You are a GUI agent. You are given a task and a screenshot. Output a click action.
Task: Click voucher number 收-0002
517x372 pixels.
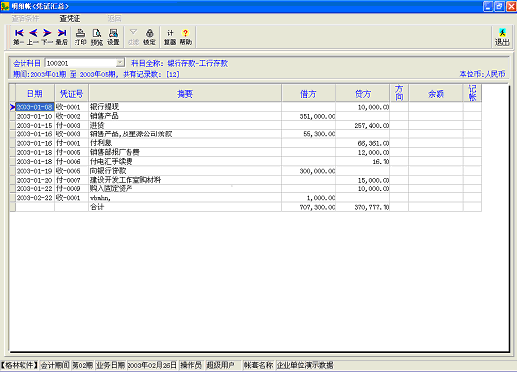click(x=71, y=116)
